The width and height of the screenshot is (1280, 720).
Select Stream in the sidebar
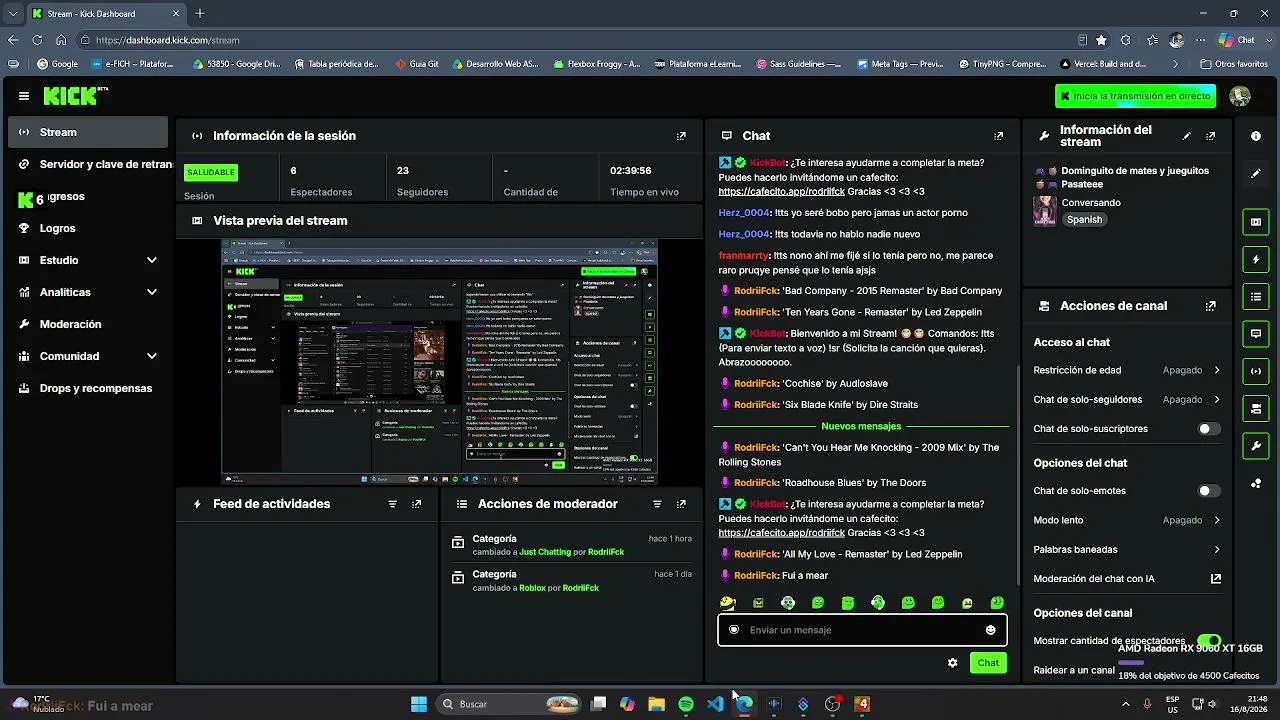tap(88, 132)
